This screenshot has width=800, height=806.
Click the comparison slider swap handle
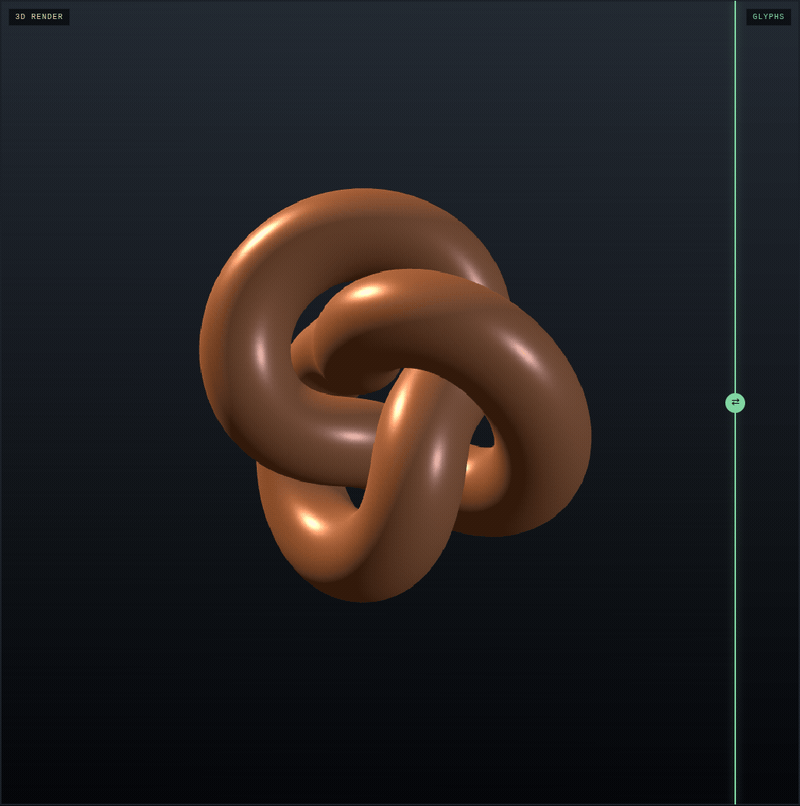click(735, 402)
